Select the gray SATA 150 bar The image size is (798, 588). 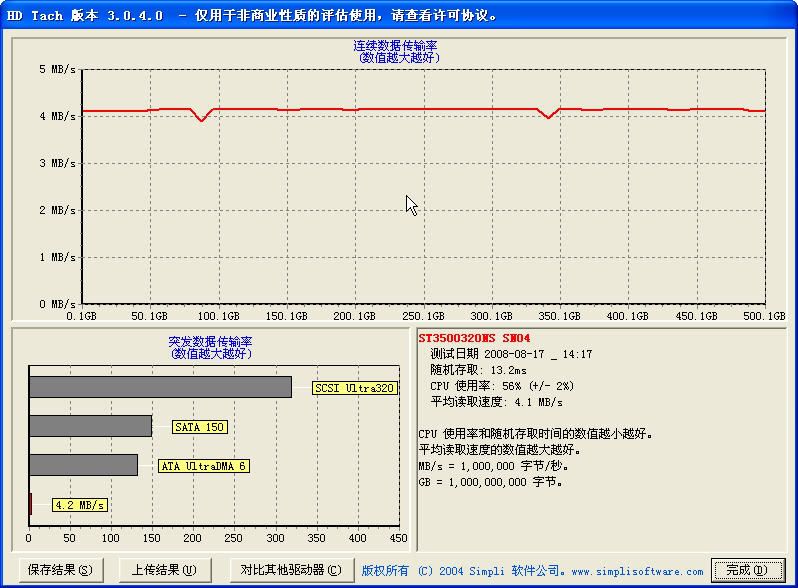pyautogui.click(x=90, y=426)
